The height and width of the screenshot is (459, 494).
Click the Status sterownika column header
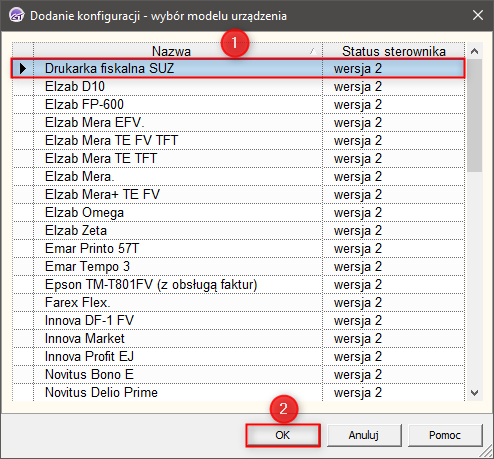click(393, 51)
